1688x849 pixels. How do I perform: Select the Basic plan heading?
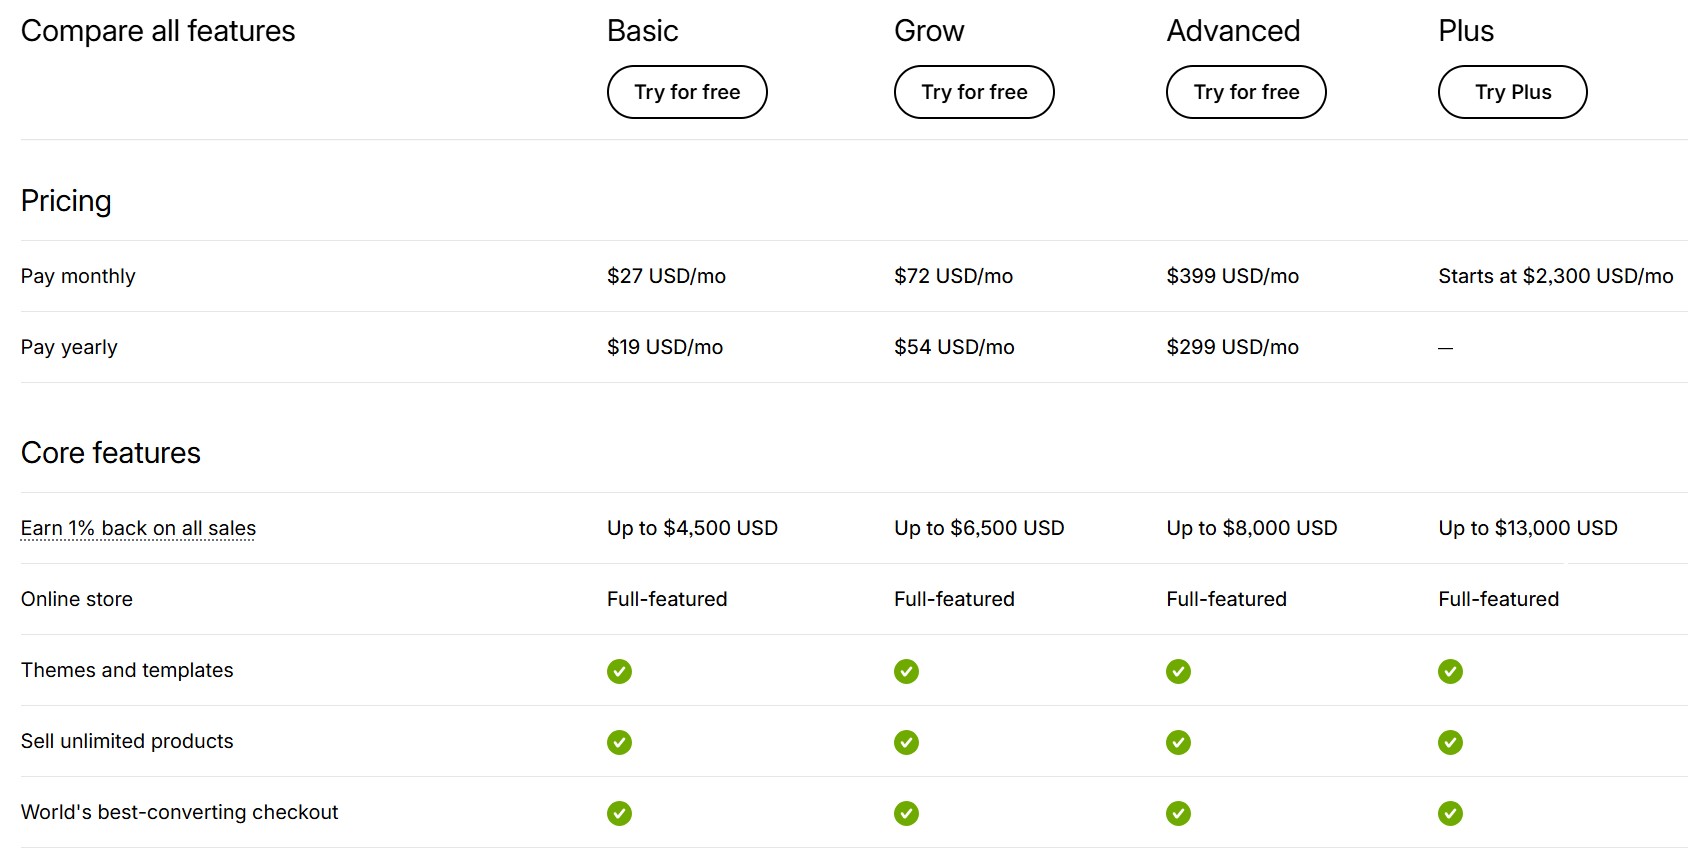642,31
